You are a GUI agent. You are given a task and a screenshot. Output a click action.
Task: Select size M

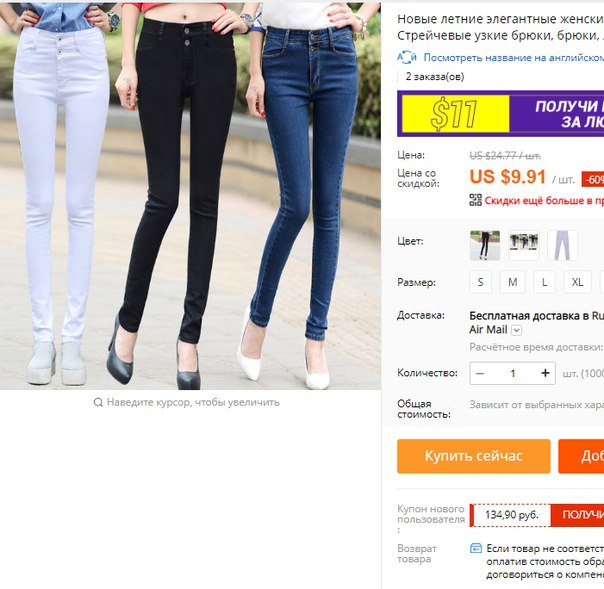point(513,282)
